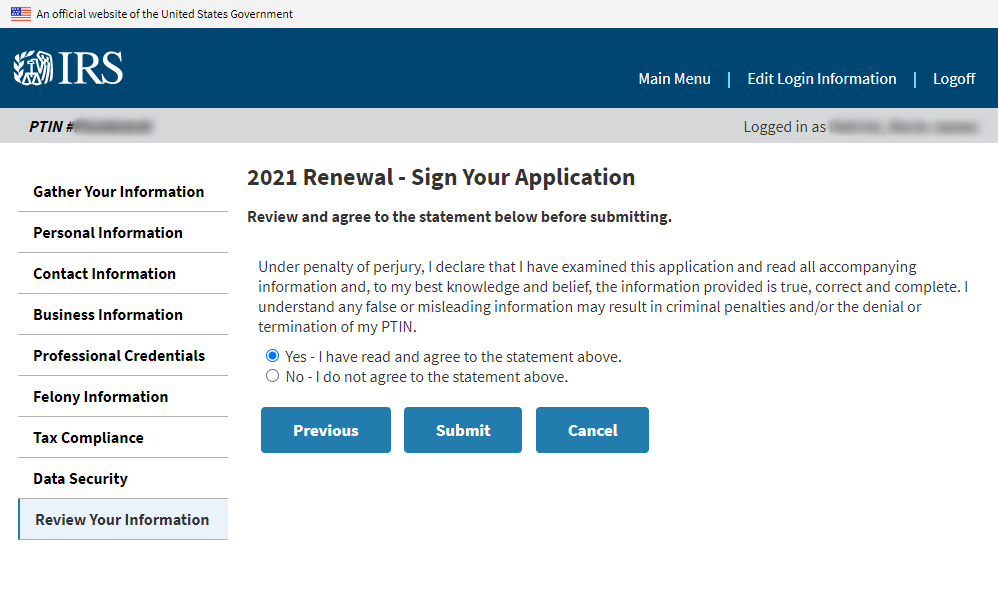This screenshot has height=589, width=998.
Task: Cancel the application signing
Action: click(x=592, y=430)
